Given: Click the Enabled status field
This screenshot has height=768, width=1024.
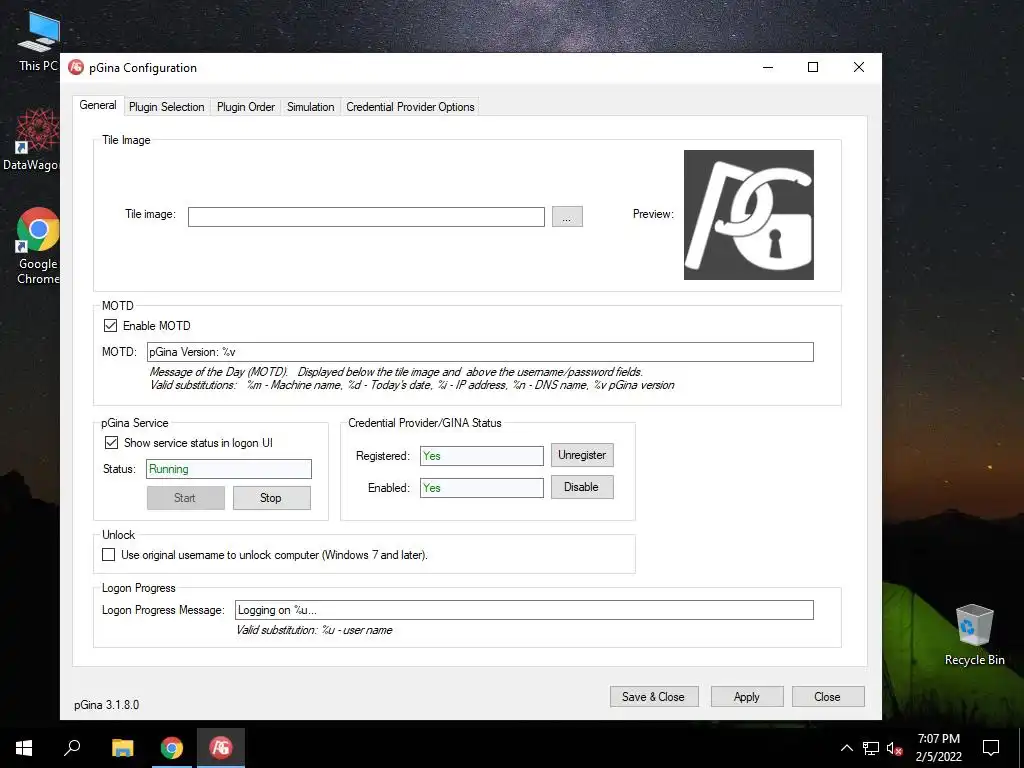Looking at the screenshot, I should point(481,488).
